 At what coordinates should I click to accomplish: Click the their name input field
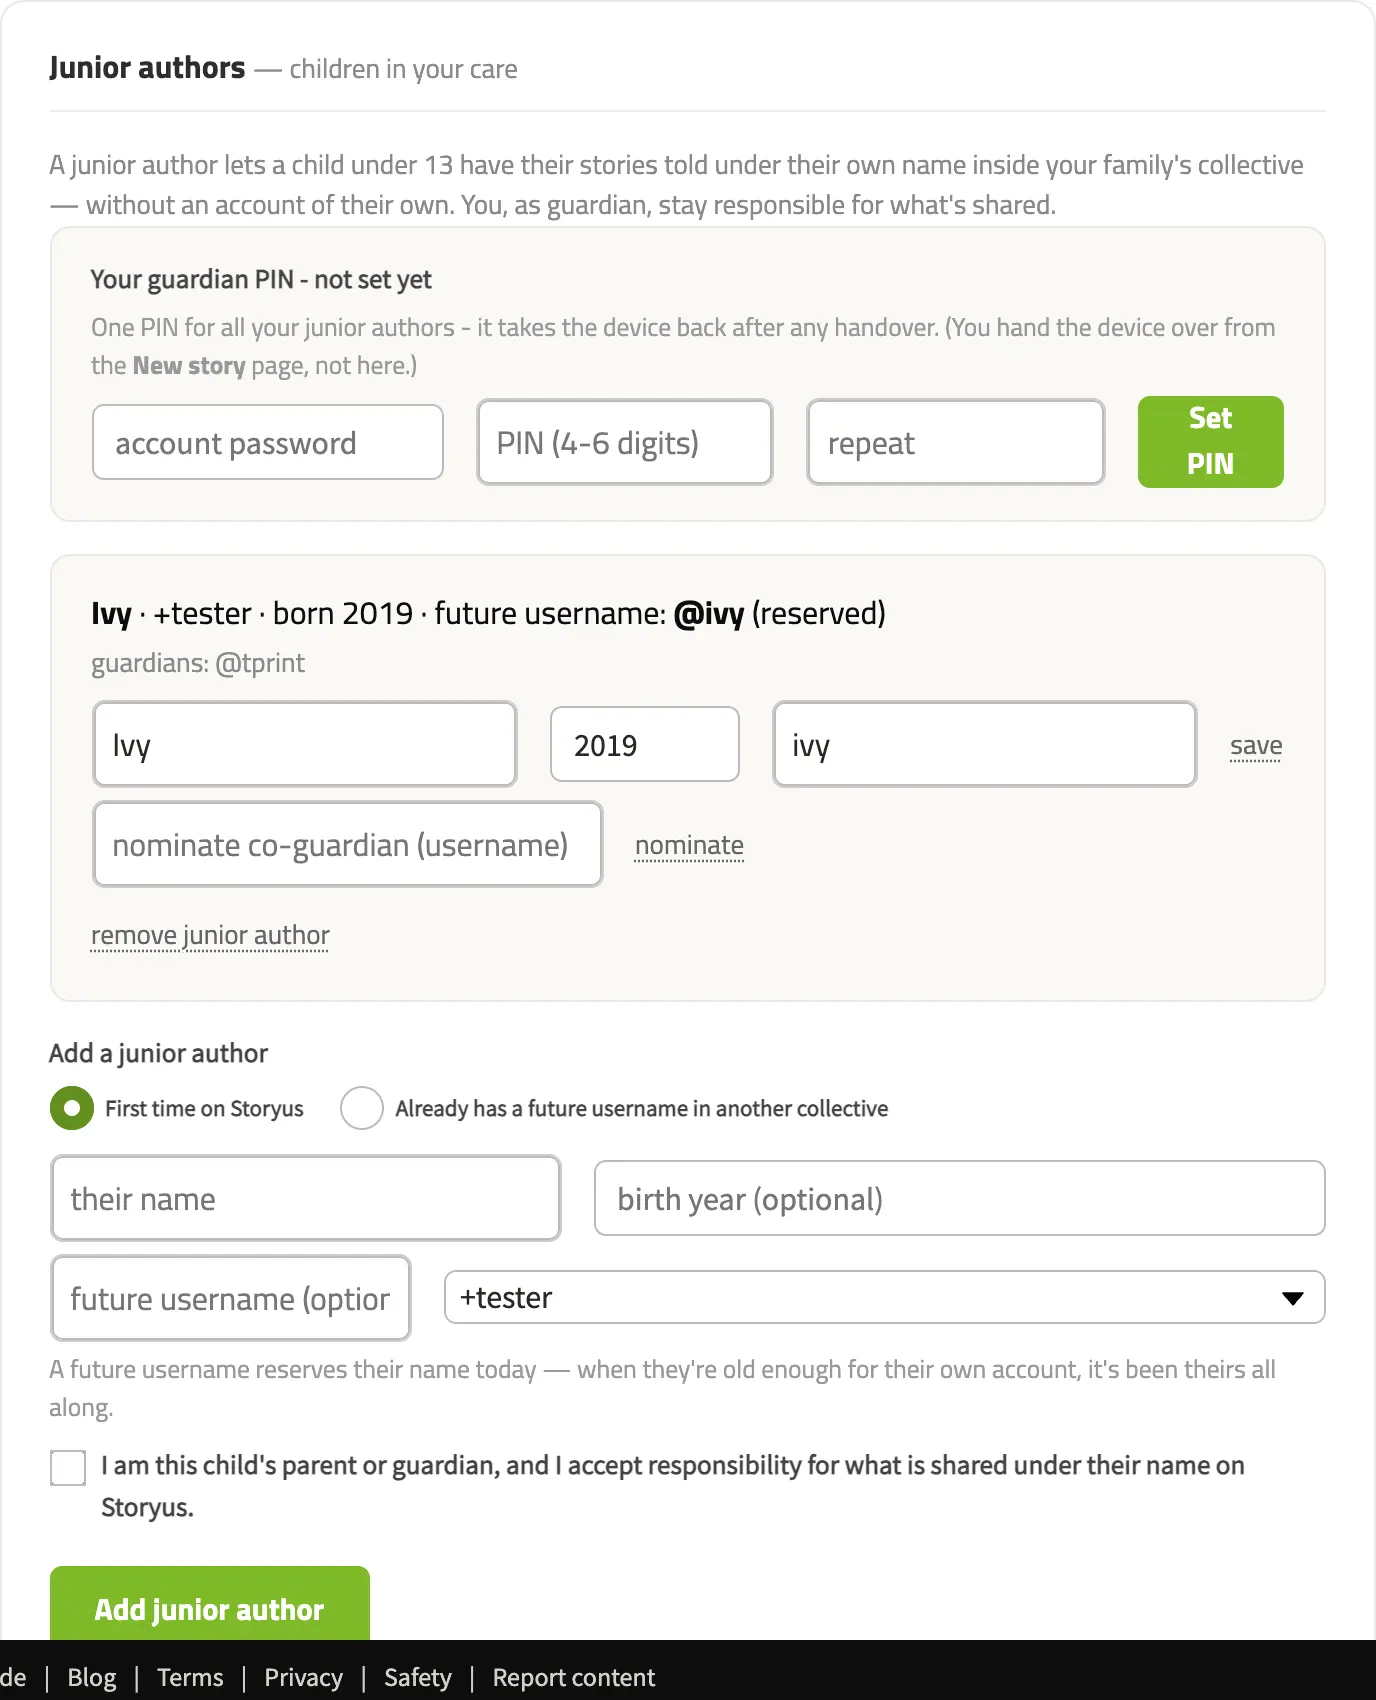point(306,1198)
